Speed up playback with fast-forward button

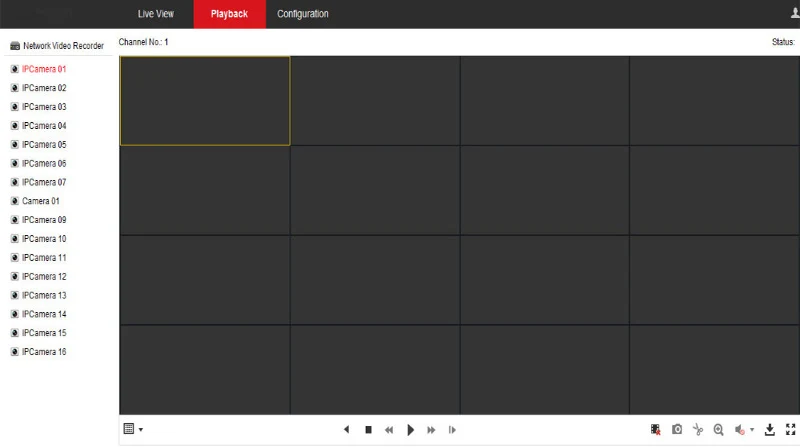[x=431, y=430]
